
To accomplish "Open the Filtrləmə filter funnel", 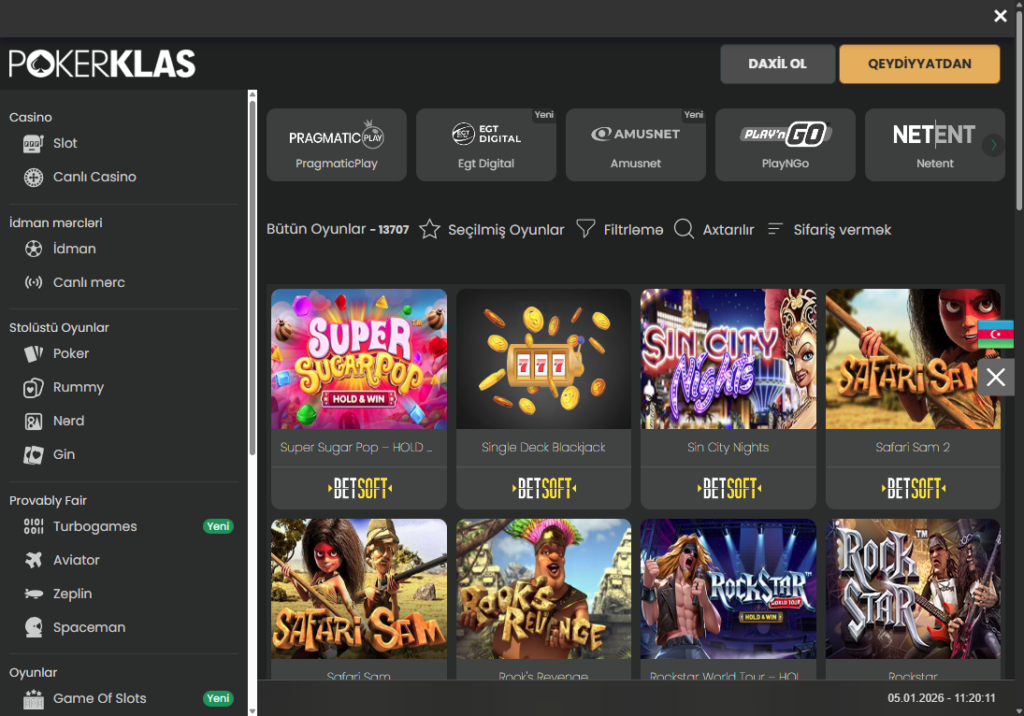I will tap(586, 230).
